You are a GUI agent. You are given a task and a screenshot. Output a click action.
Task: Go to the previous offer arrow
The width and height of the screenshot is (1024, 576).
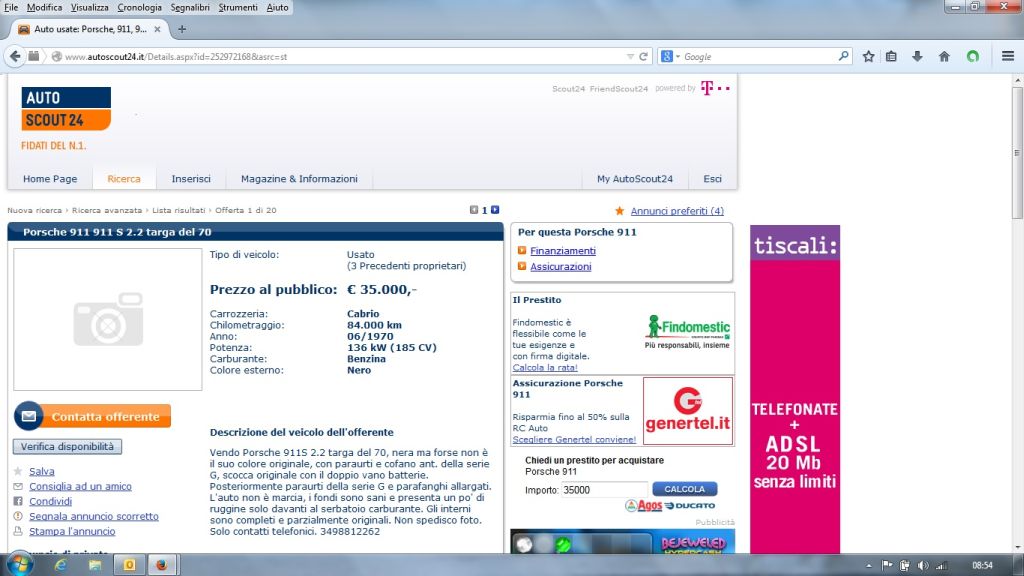(474, 210)
